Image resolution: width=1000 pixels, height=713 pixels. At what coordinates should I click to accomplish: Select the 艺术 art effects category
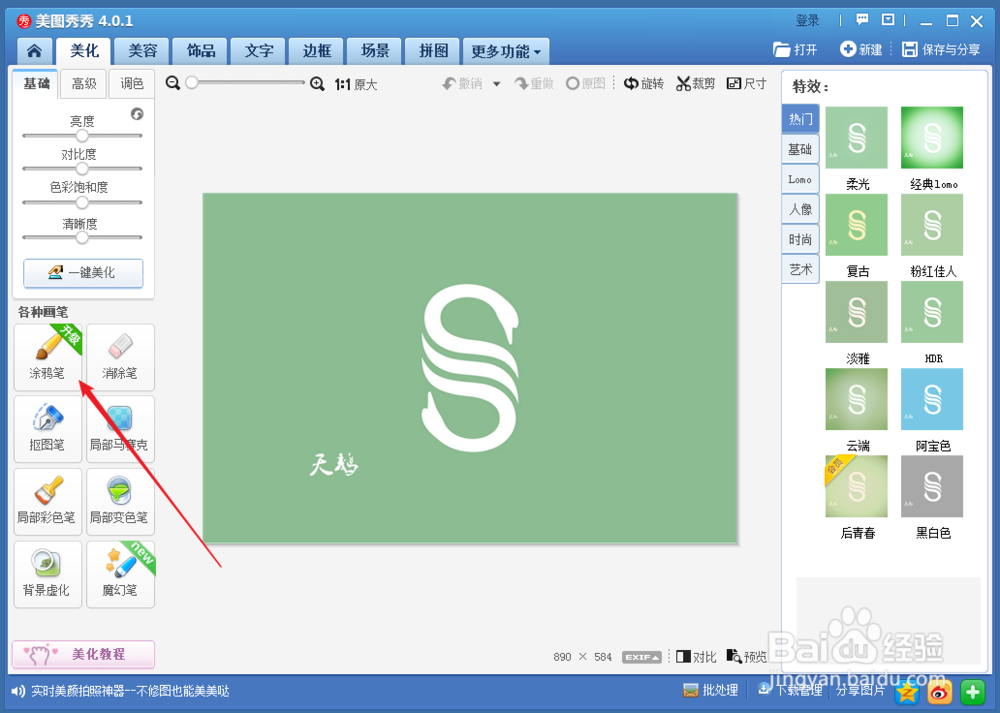[800, 269]
